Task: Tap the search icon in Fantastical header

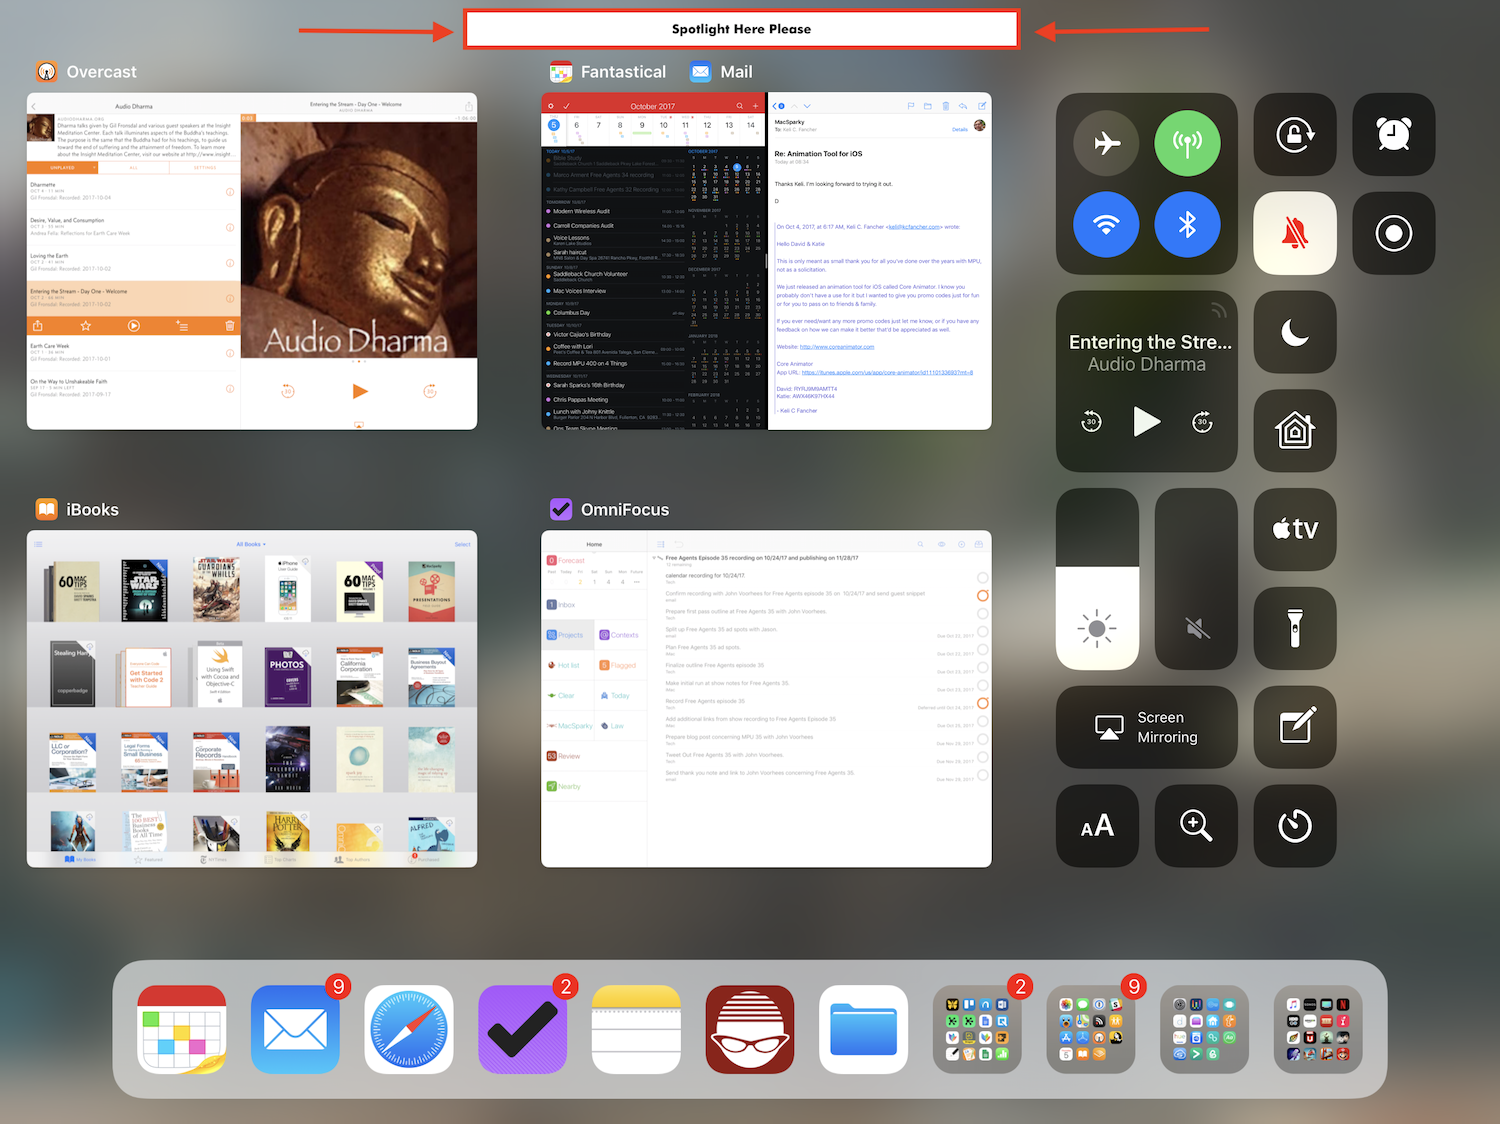Action: coord(740,106)
